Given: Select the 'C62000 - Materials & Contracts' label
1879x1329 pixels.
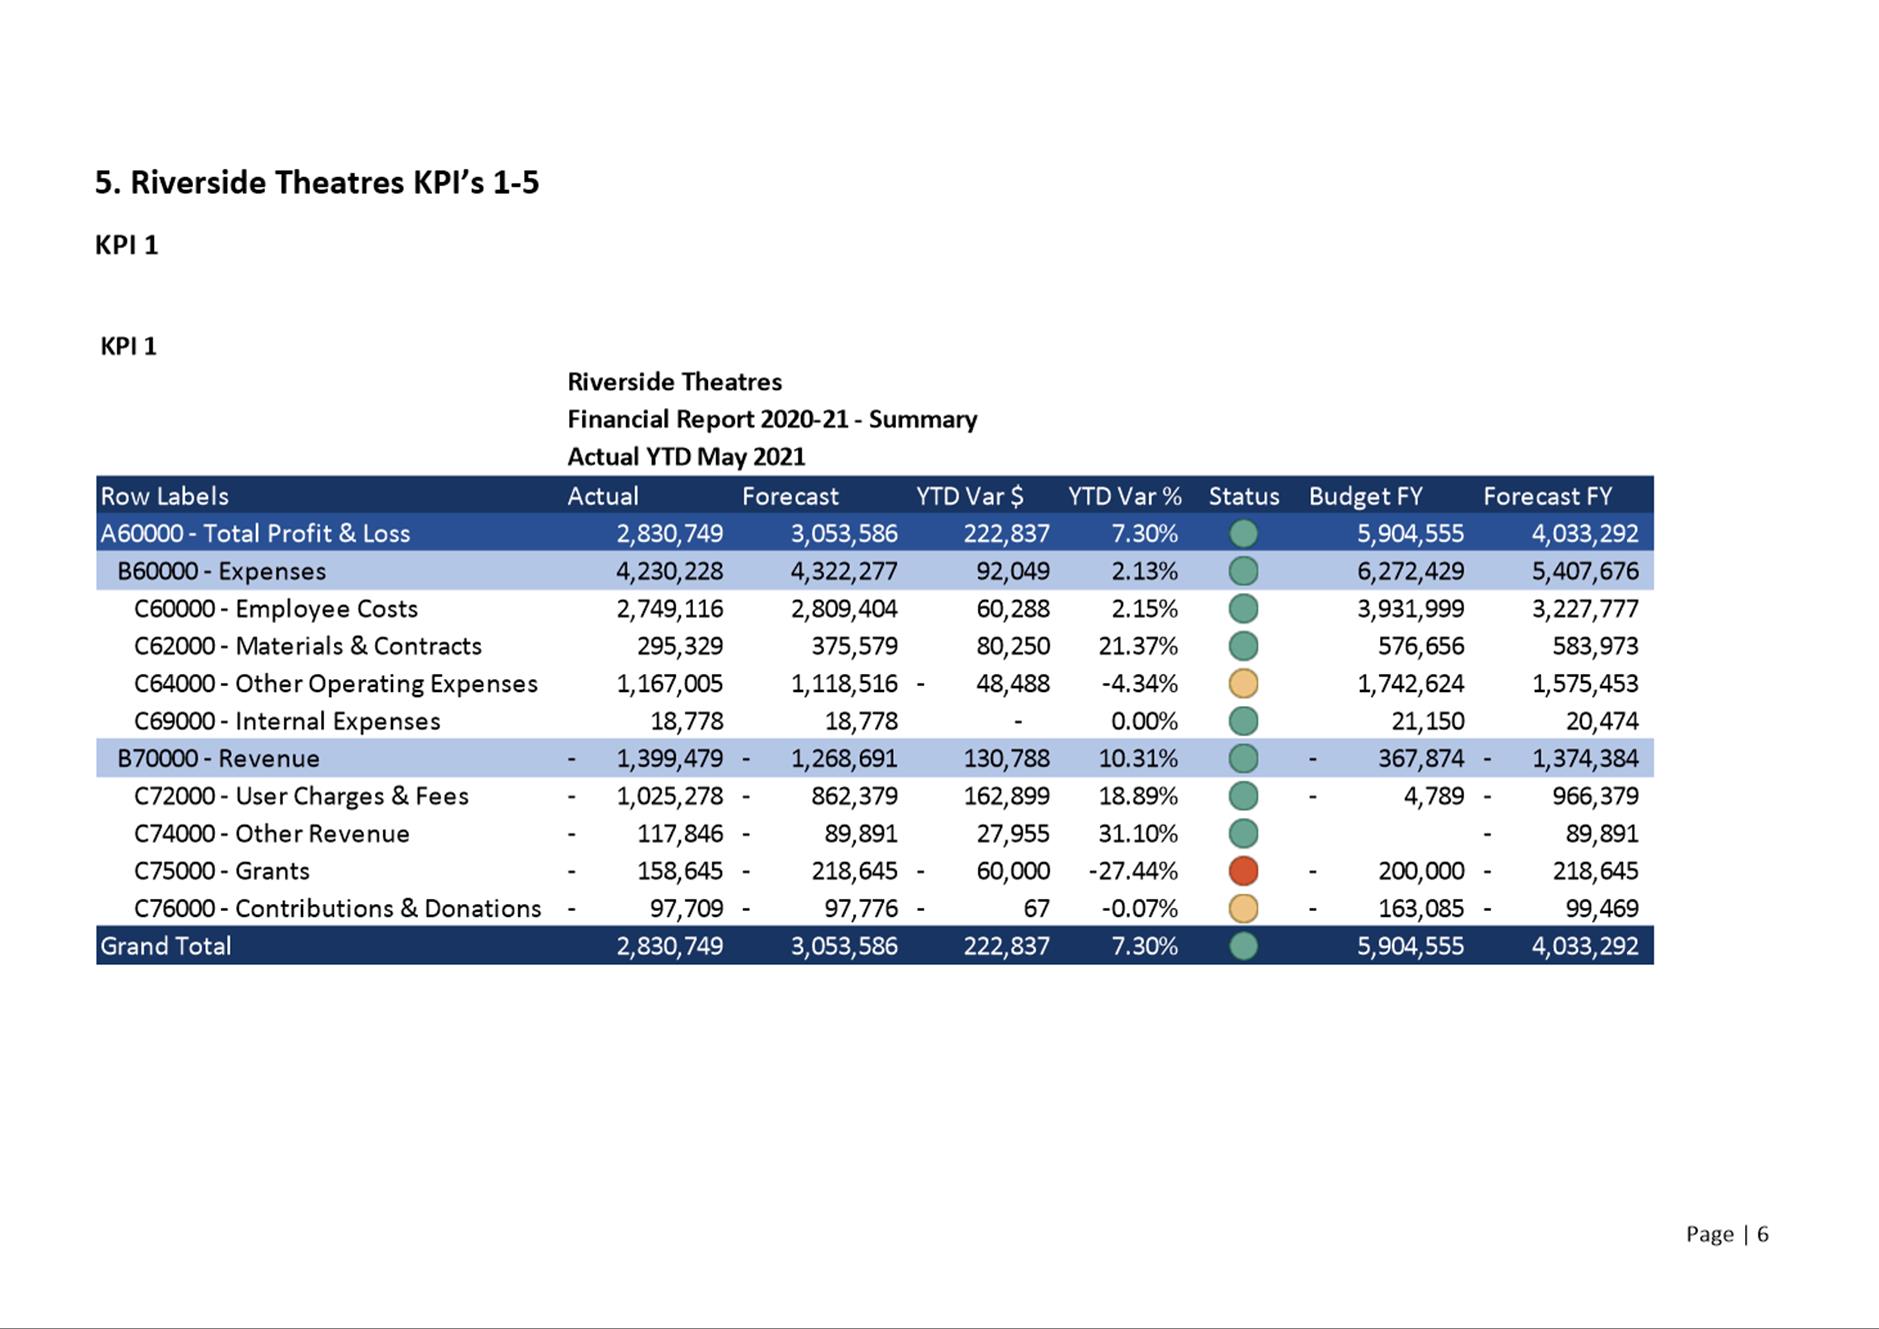Looking at the screenshot, I should [x=308, y=646].
